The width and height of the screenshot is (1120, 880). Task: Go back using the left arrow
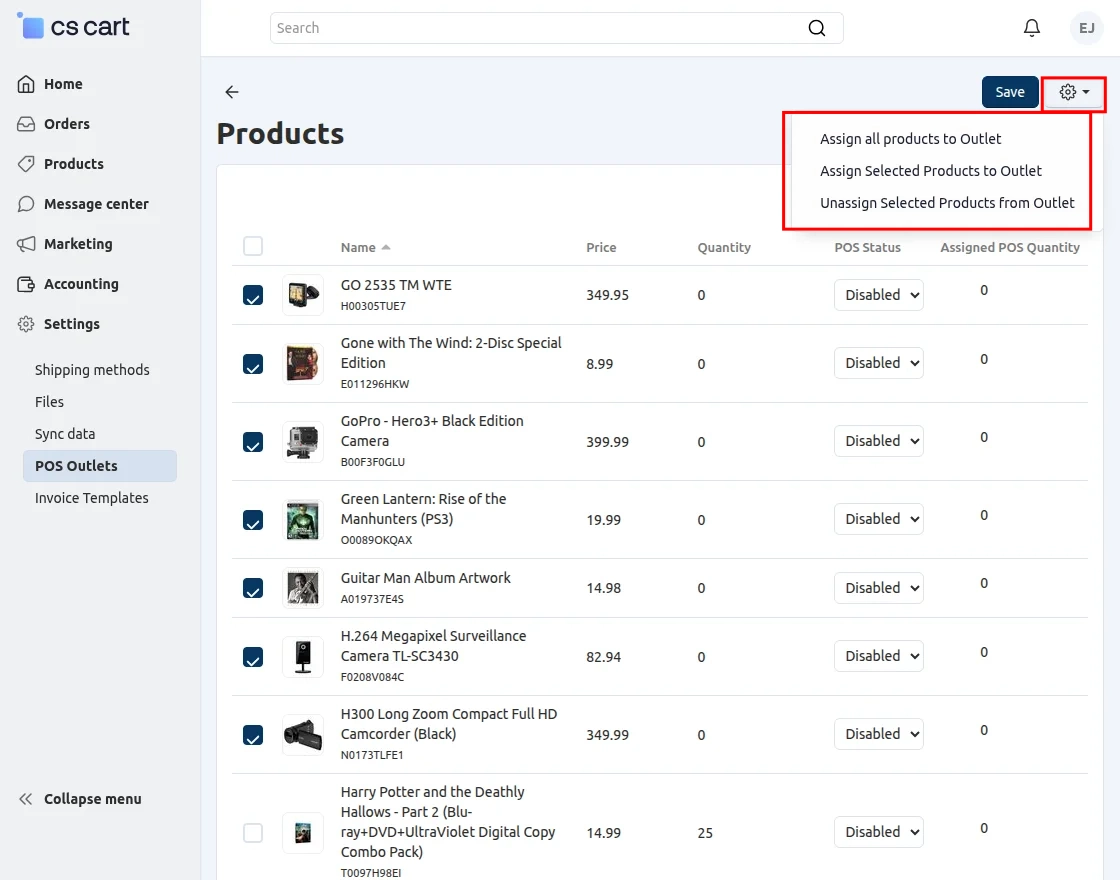pos(232,92)
